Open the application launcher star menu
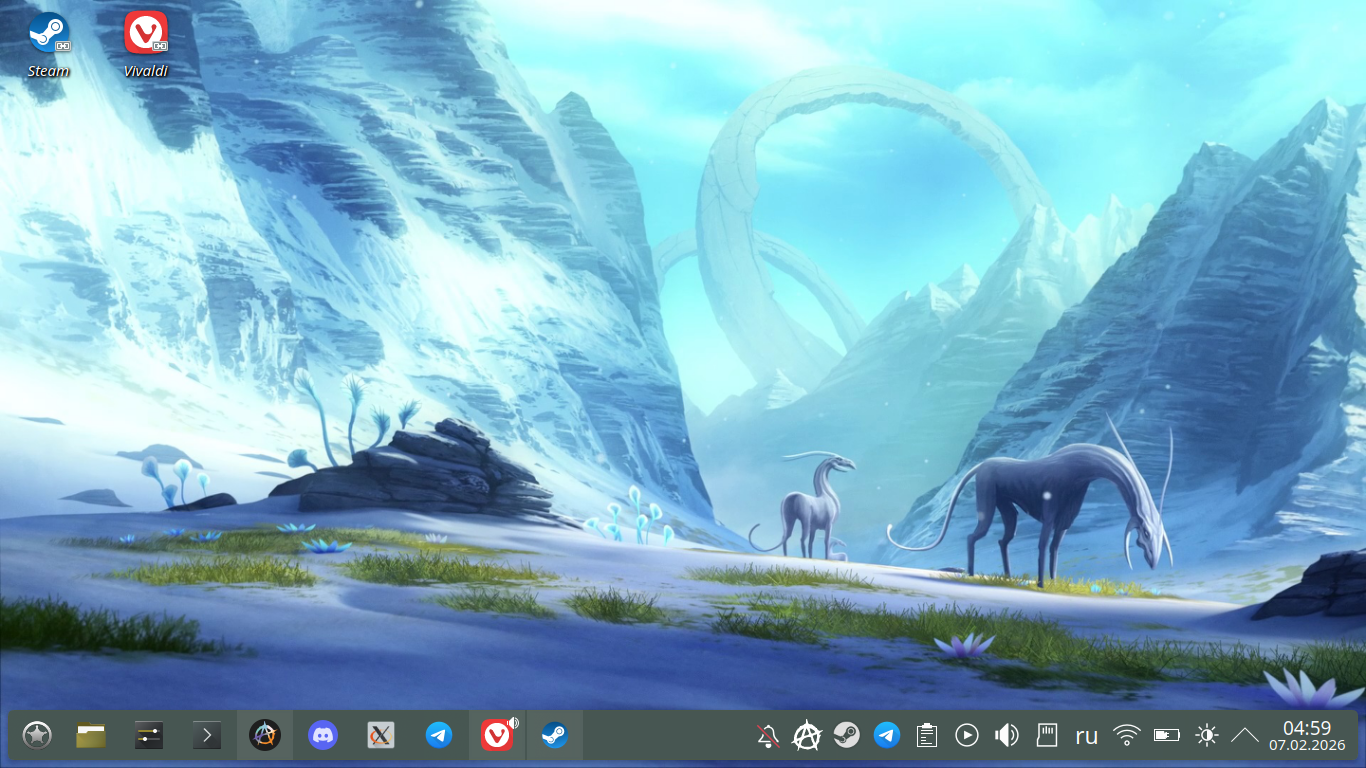The width and height of the screenshot is (1366, 768). [37, 736]
